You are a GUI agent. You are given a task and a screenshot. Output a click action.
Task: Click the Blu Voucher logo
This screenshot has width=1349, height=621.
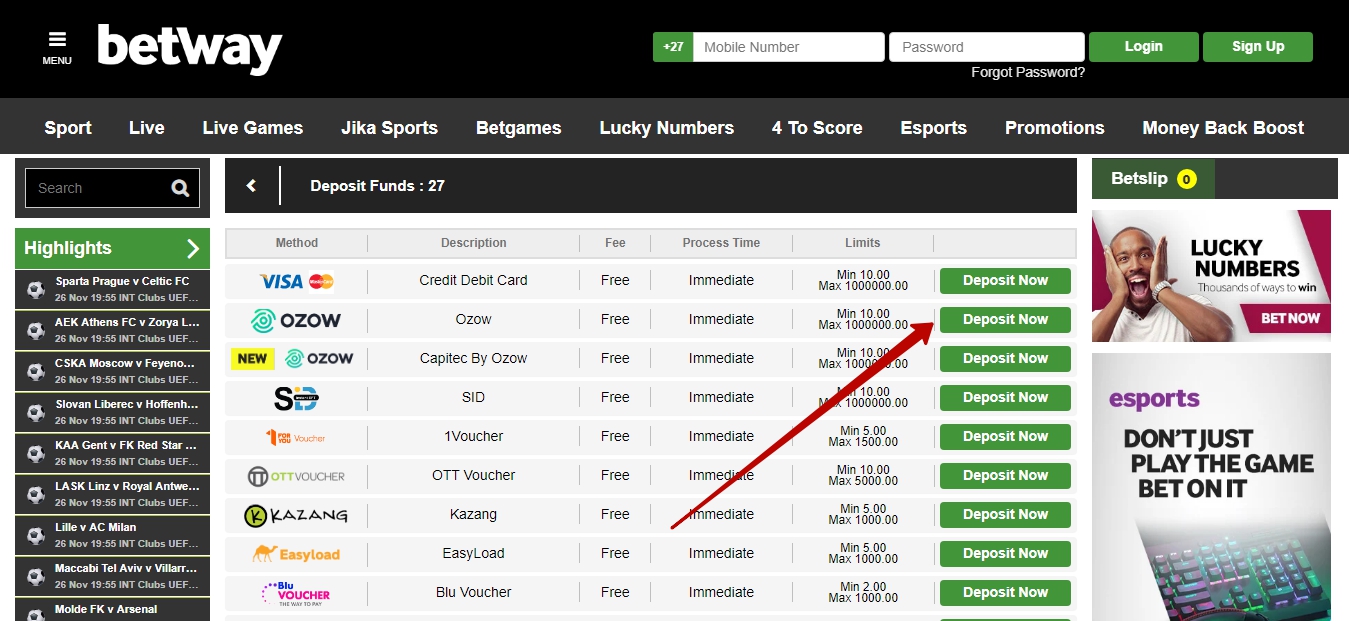point(296,593)
